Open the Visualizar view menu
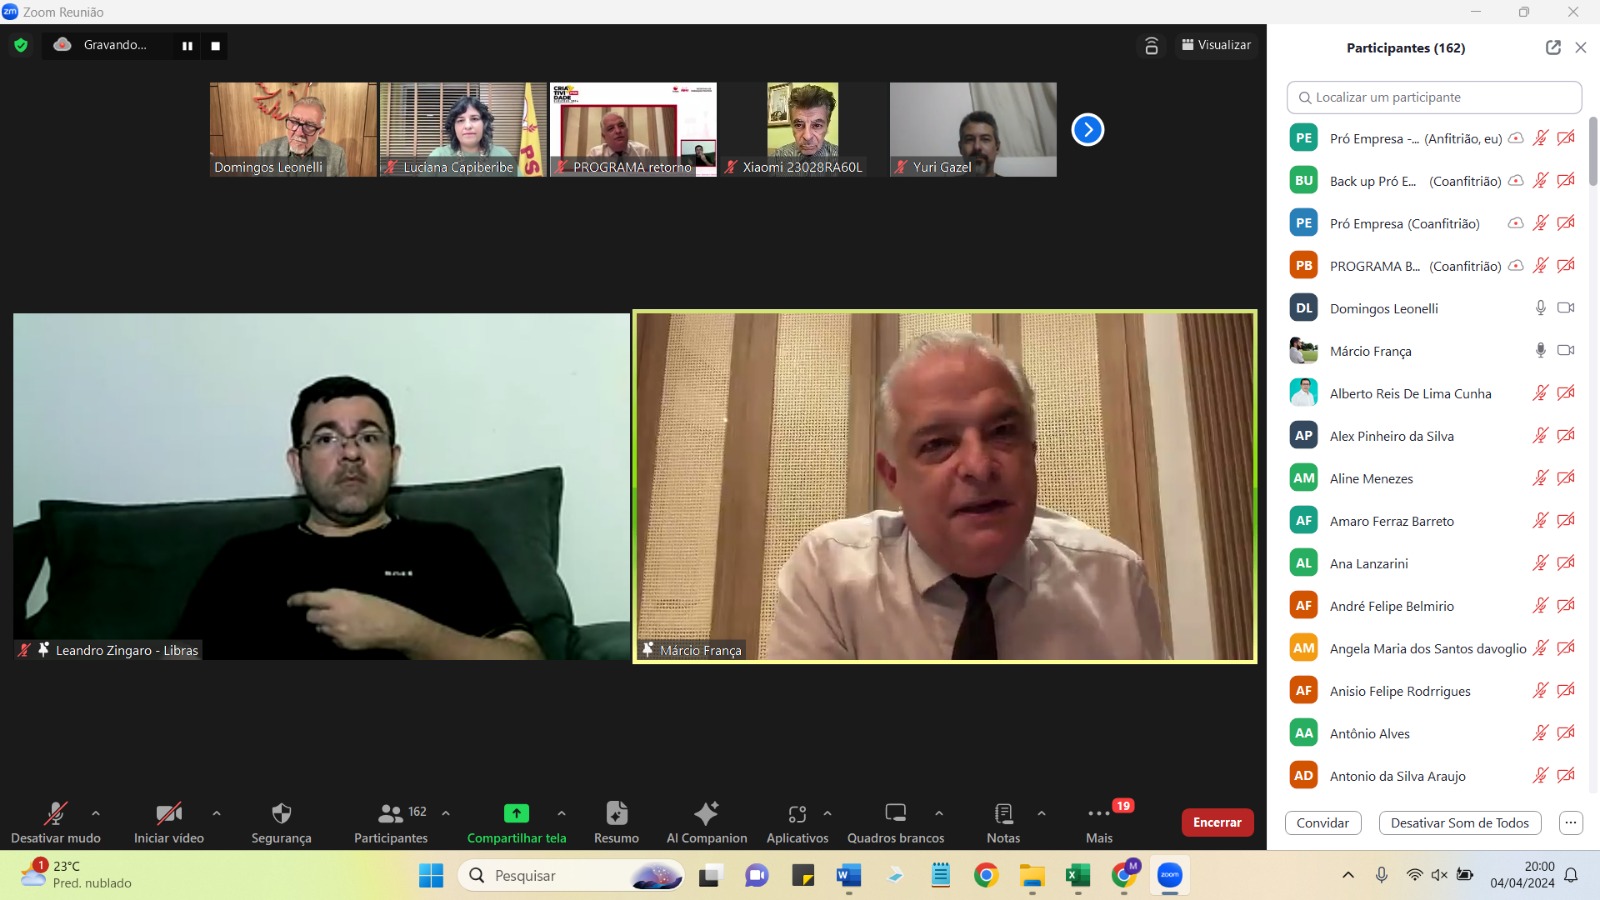The width and height of the screenshot is (1600, 900). [x=1216, y=45]
